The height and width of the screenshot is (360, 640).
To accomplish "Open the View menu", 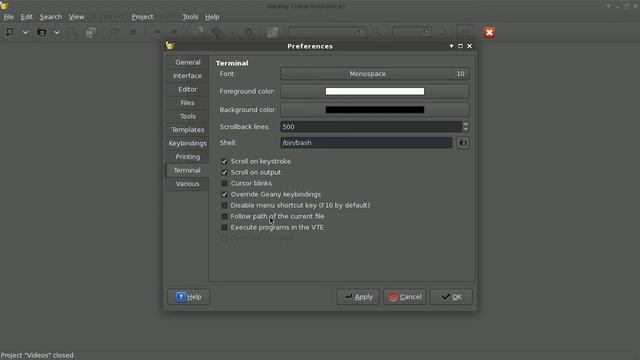I will click(76, 17).
